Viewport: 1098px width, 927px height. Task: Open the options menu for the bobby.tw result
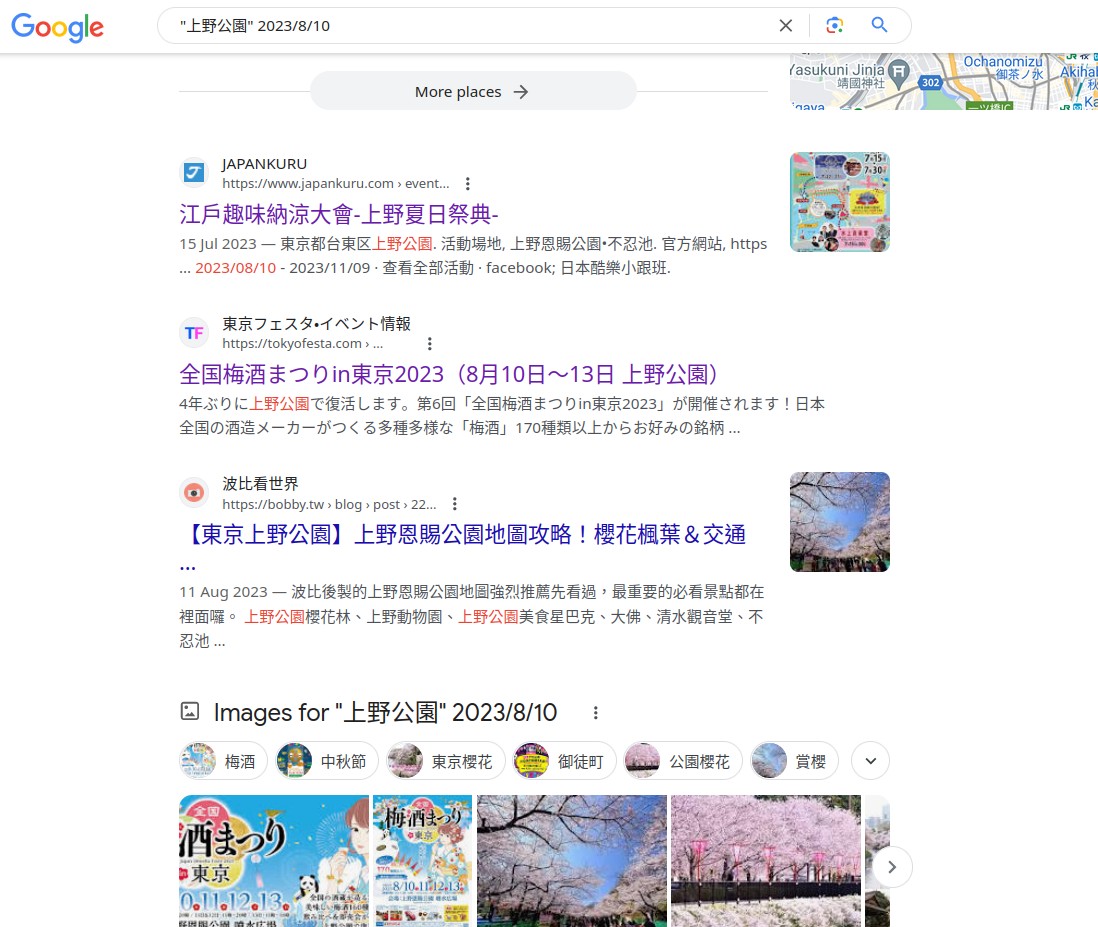click(x=454, y=504)
